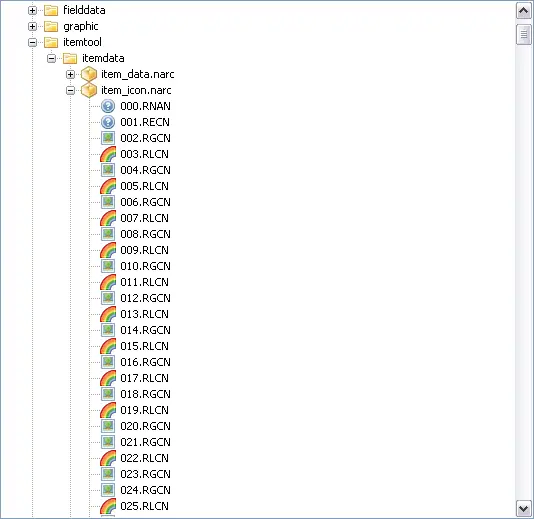Click the rainbow palette icon of 013.RLCN
This screenshot has width=534, height=519.
coord(108,314)
